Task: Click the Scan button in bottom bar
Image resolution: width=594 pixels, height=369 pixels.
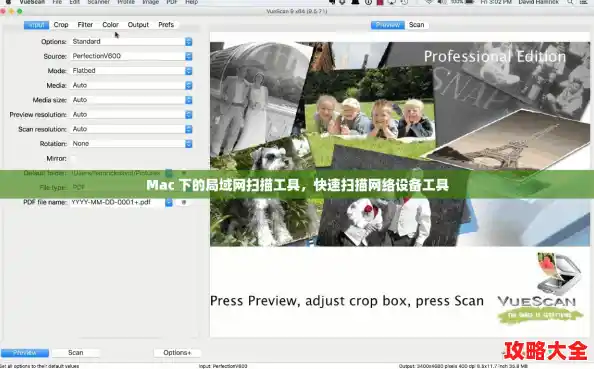Action: tap(75, 353)
